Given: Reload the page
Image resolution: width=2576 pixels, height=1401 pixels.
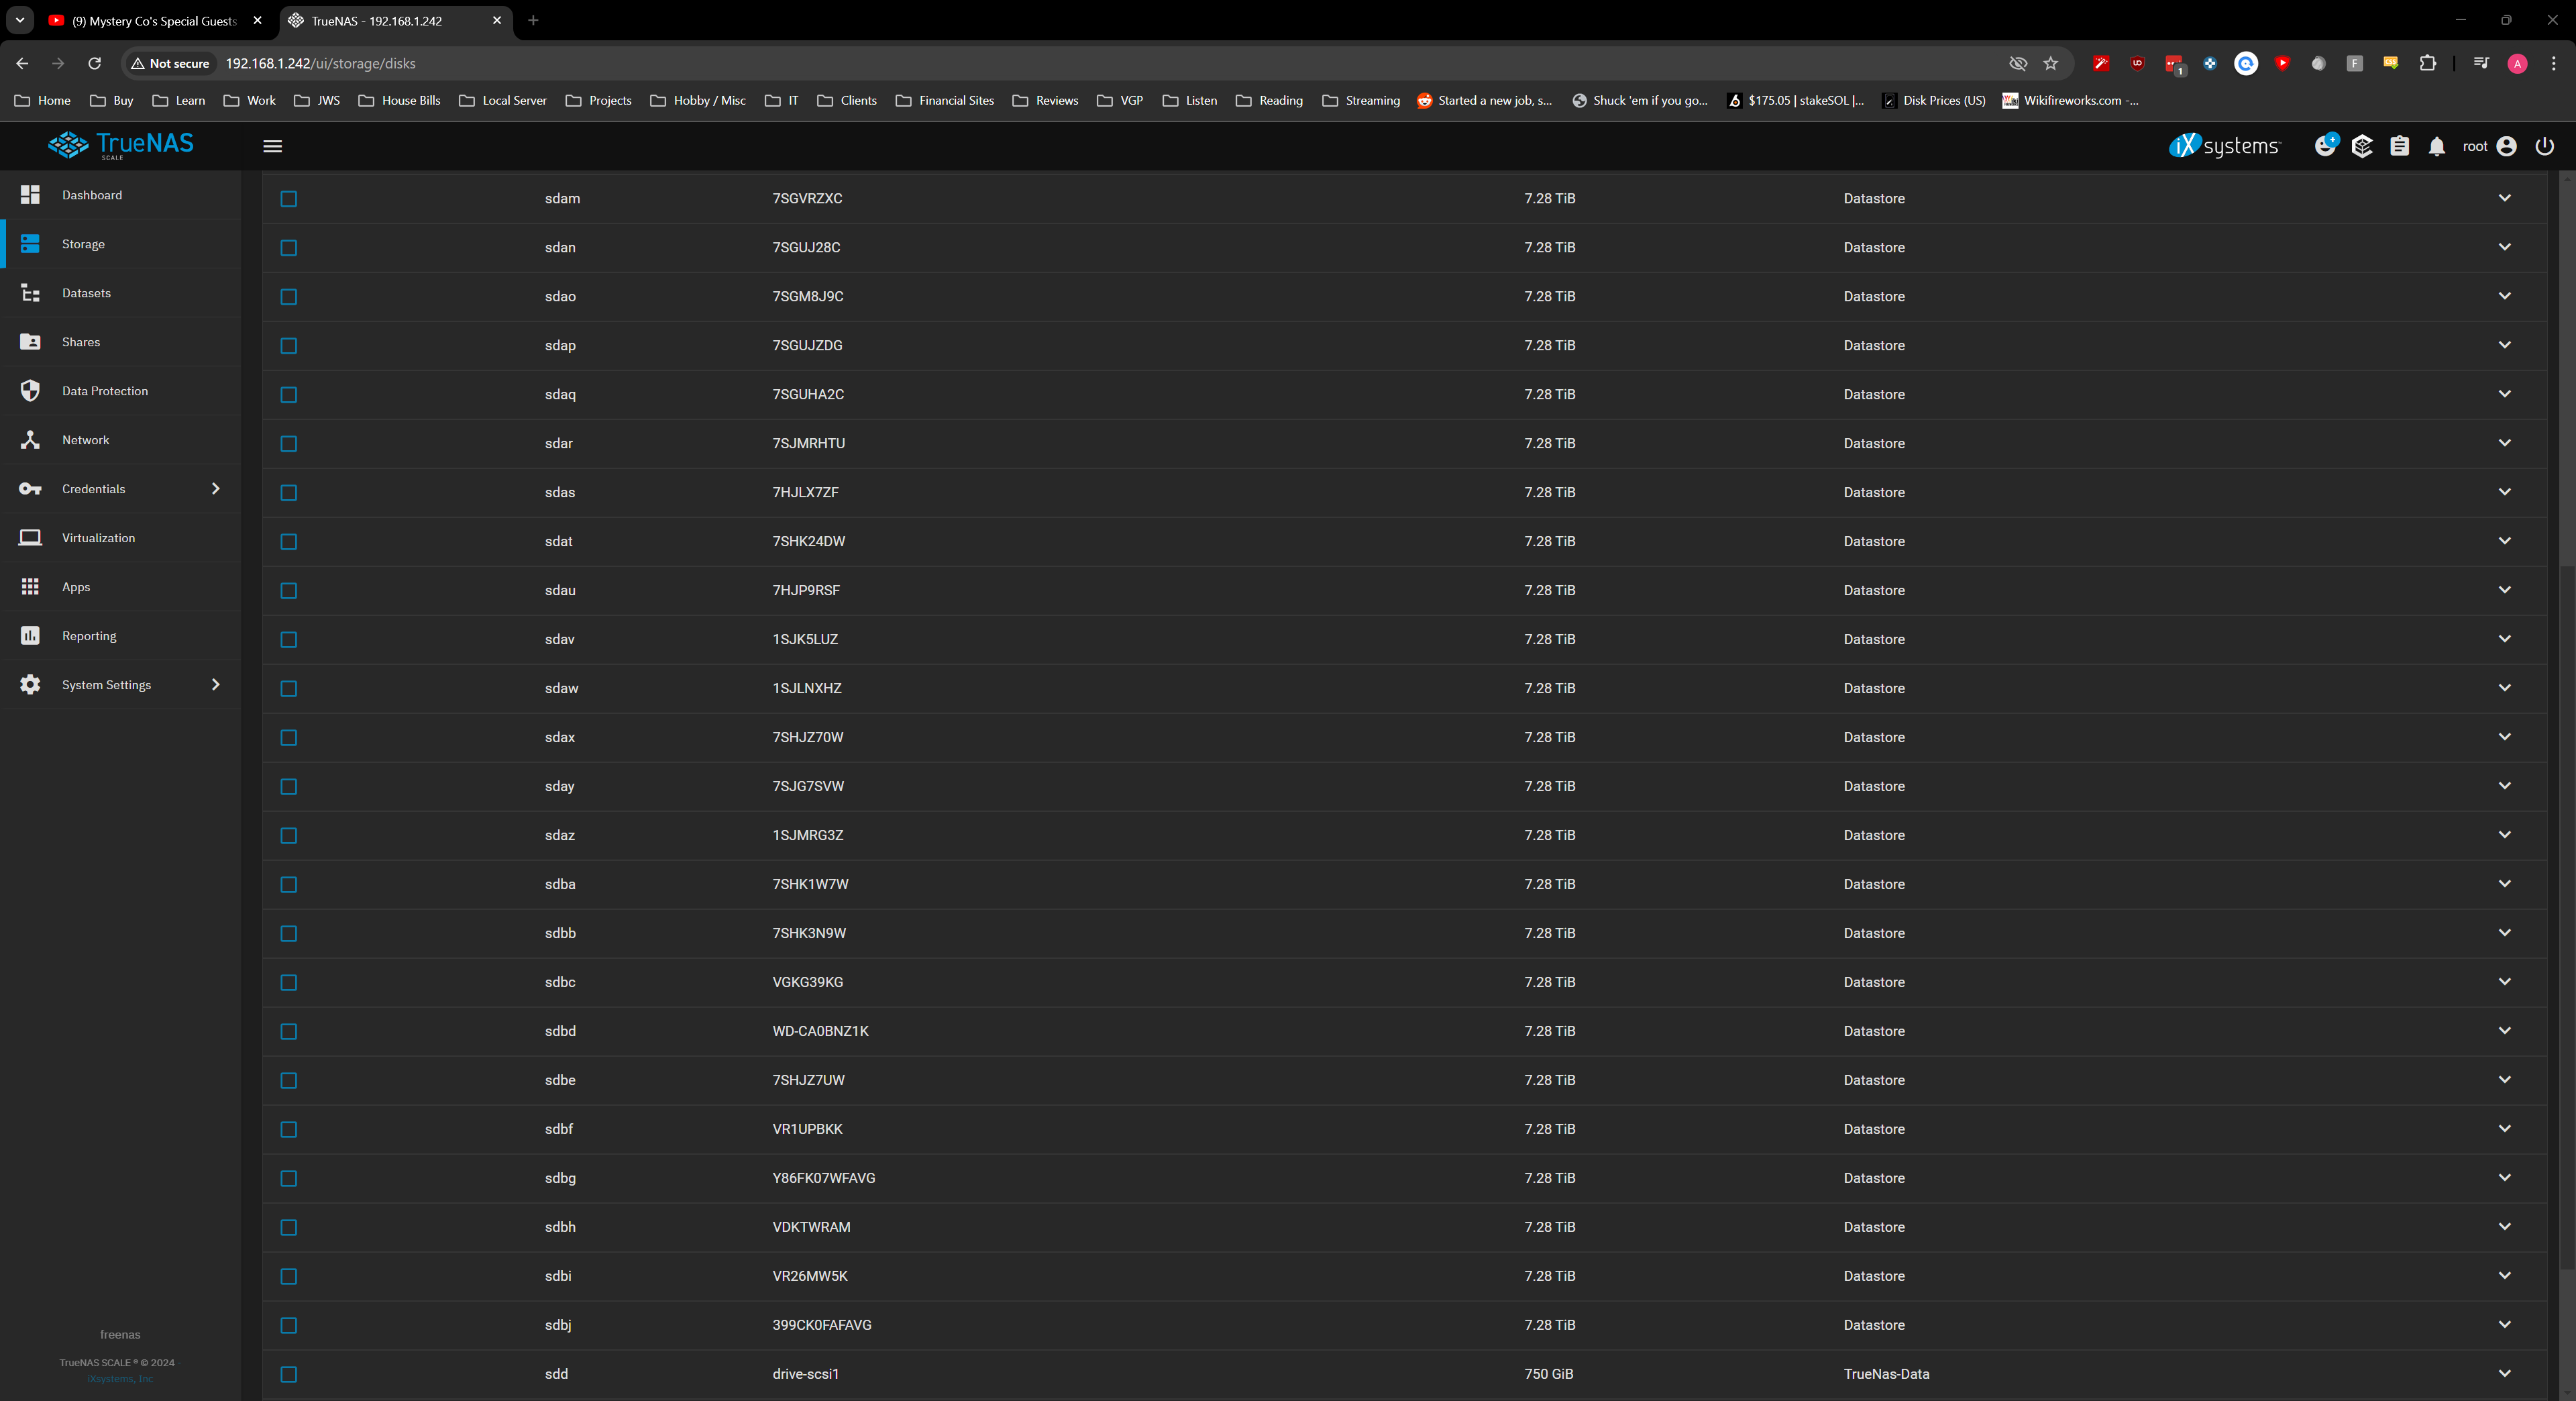Looking at the screenshot, I should coord(95,63).
